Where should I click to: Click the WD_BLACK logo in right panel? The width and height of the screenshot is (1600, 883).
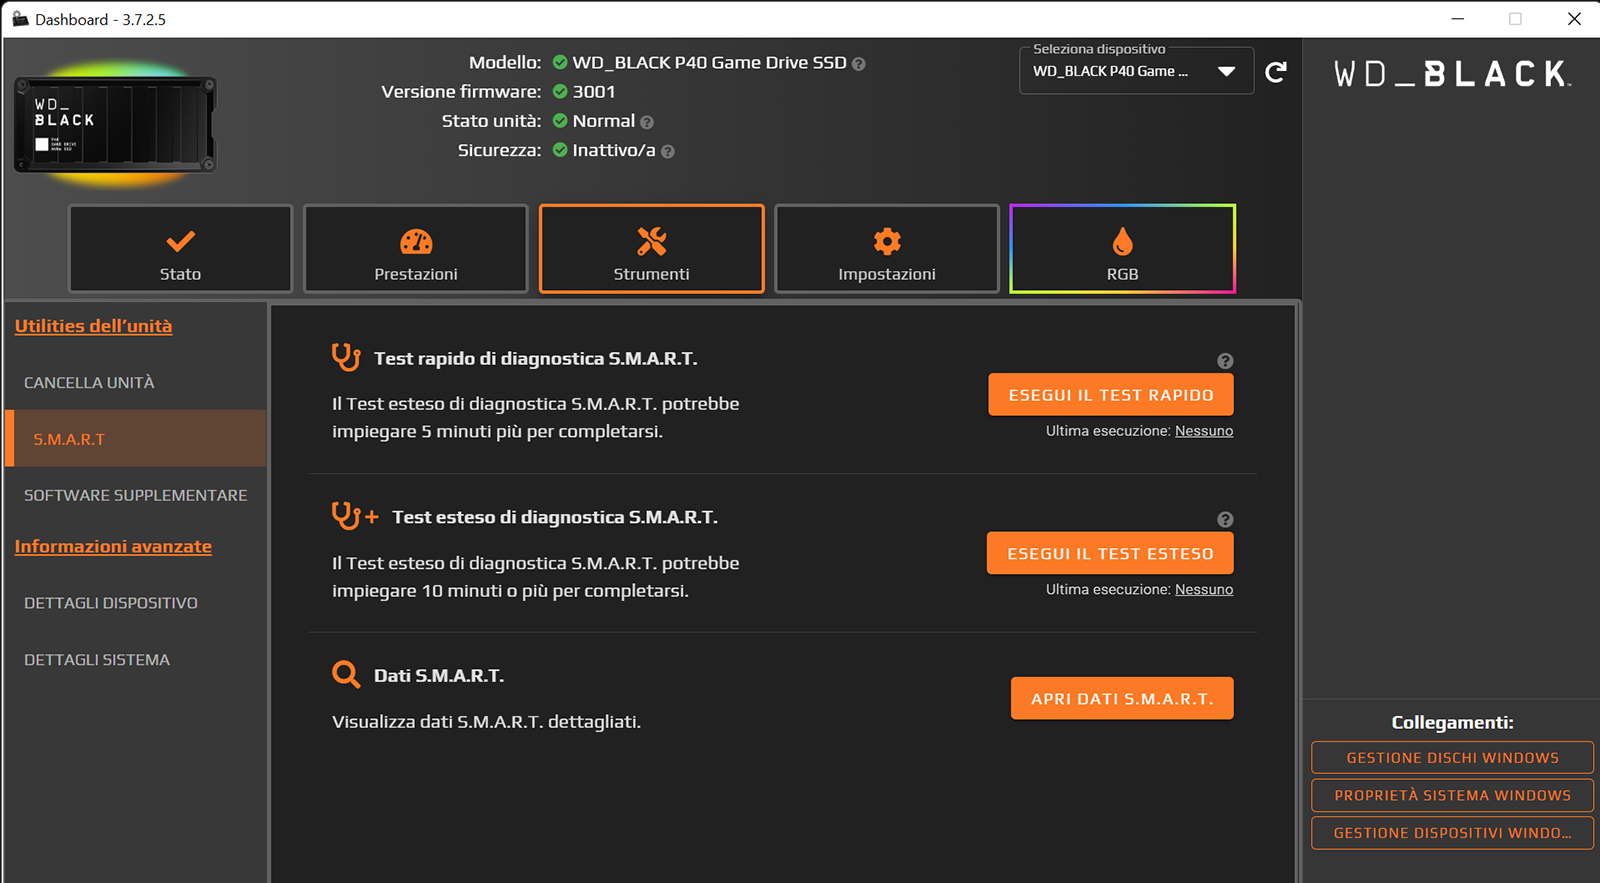[x=1452, y=74]
